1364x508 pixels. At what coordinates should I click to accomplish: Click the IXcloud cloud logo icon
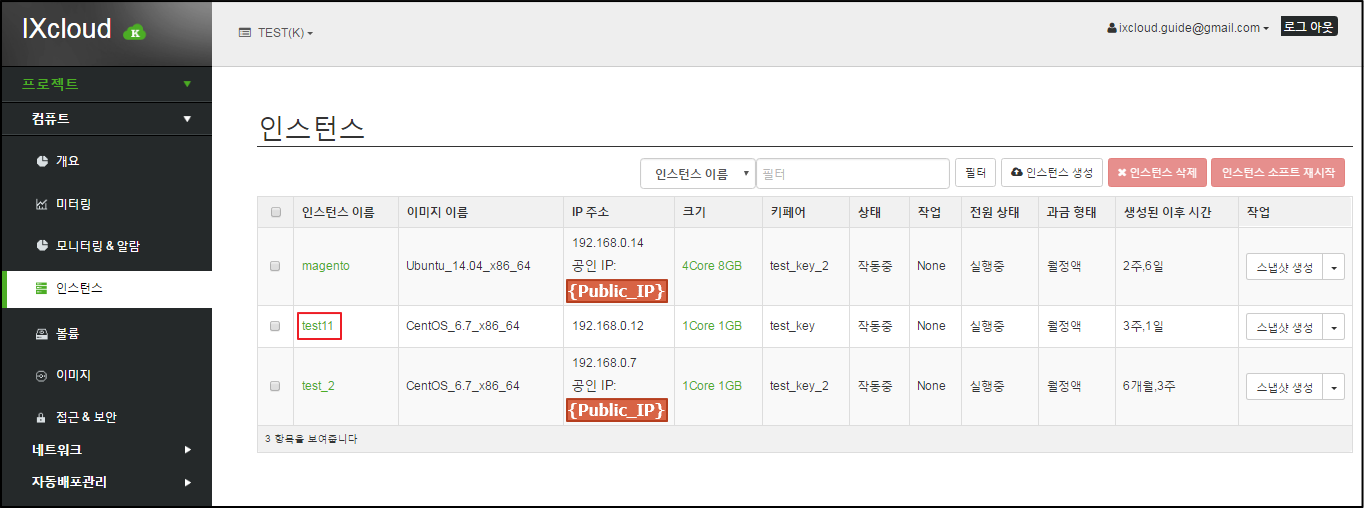click(x=134, y=32)
